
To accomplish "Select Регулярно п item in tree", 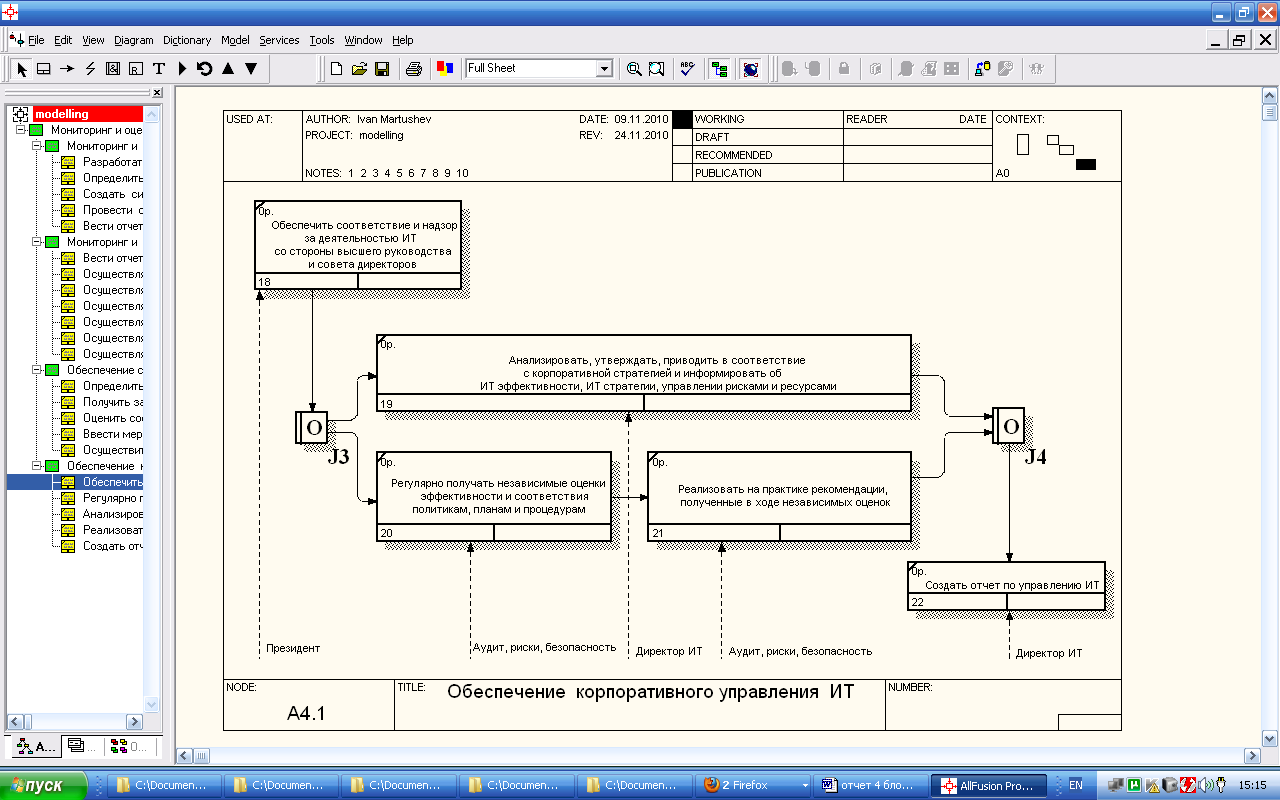I will click(x=112, y=498).
